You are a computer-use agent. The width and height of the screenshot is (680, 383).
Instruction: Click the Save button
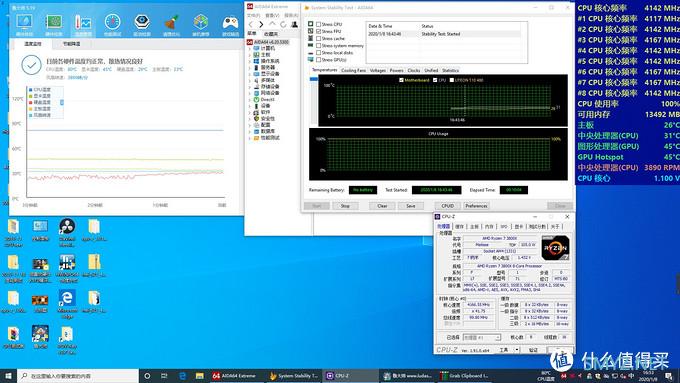pos(411,206)
